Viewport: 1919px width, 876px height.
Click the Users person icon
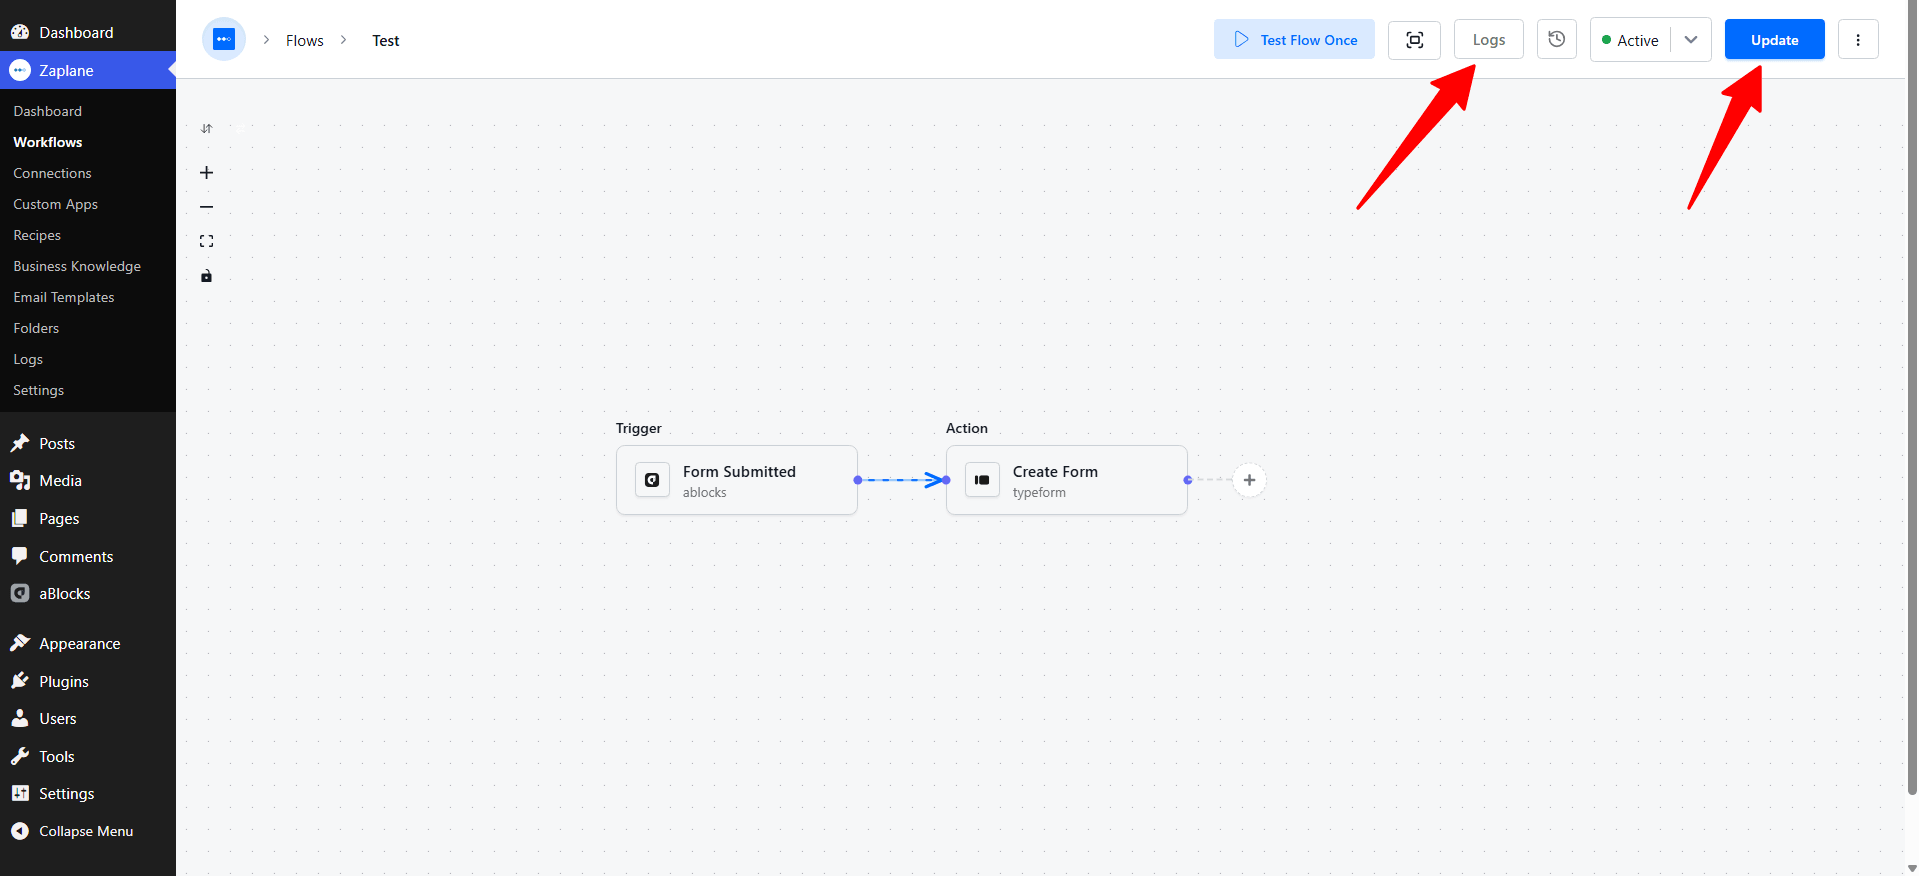click(20, 718)
